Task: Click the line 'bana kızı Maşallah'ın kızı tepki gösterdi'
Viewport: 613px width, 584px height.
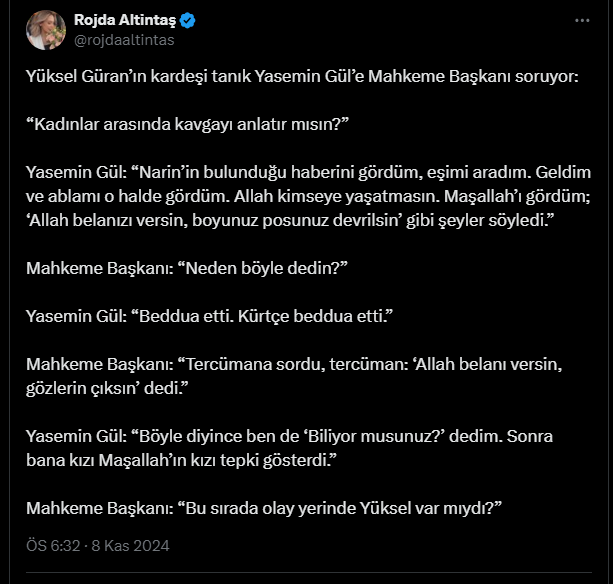Action: 181,460
